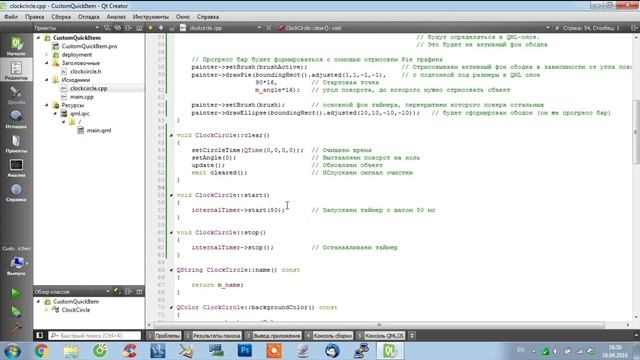Open the build kit selector (Выпуск)
Image resolution: width=640 pixels, height=360 pixels.
point(16,265)
